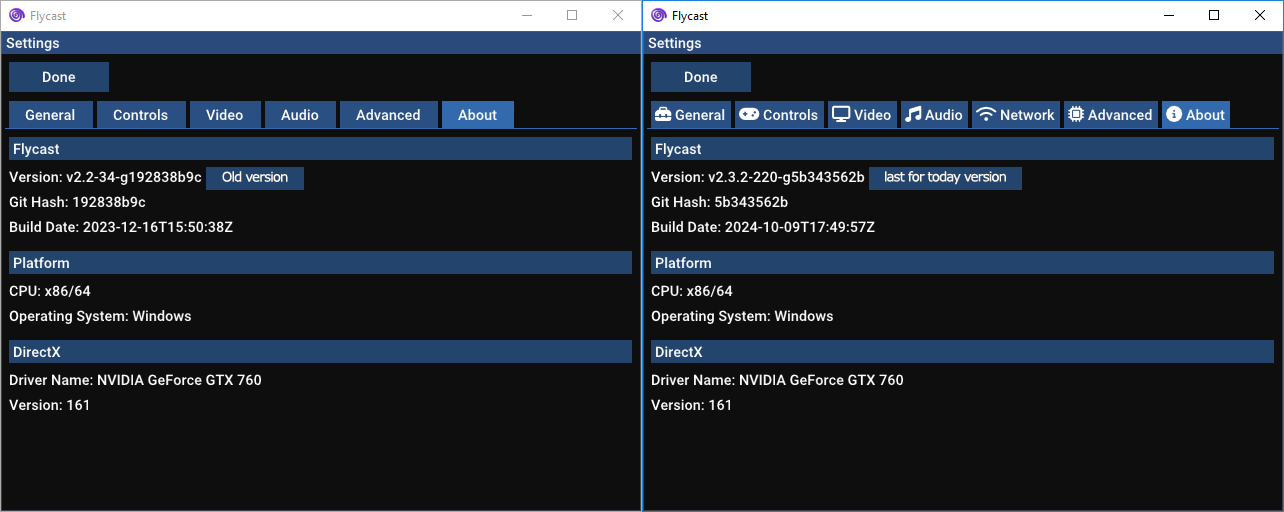Click Git Hash 192838b9c line

[77, 202]
